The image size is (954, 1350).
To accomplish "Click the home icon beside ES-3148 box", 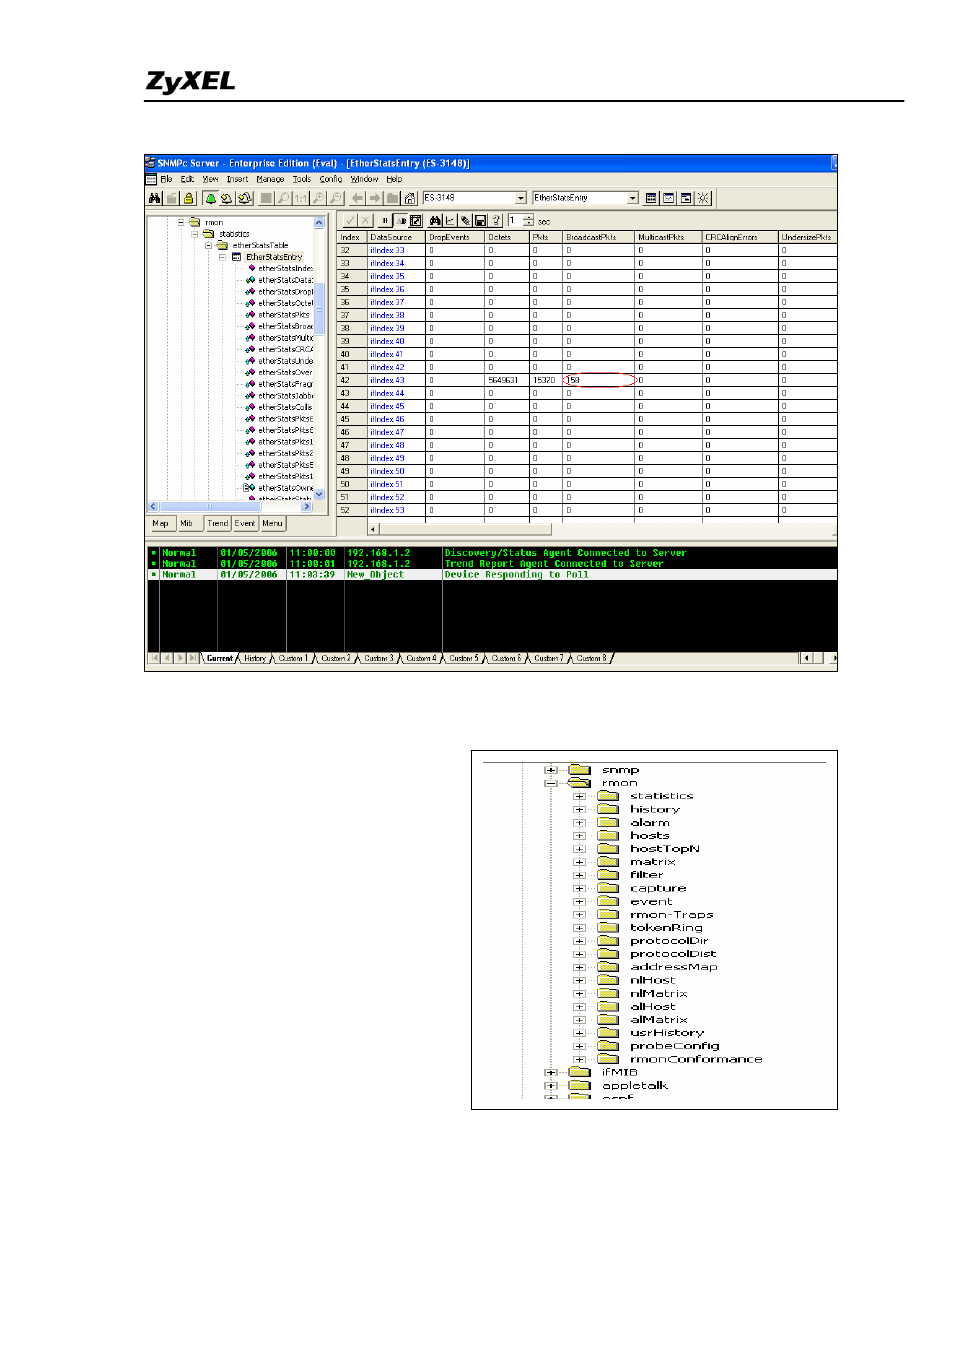I will (410, 198).
